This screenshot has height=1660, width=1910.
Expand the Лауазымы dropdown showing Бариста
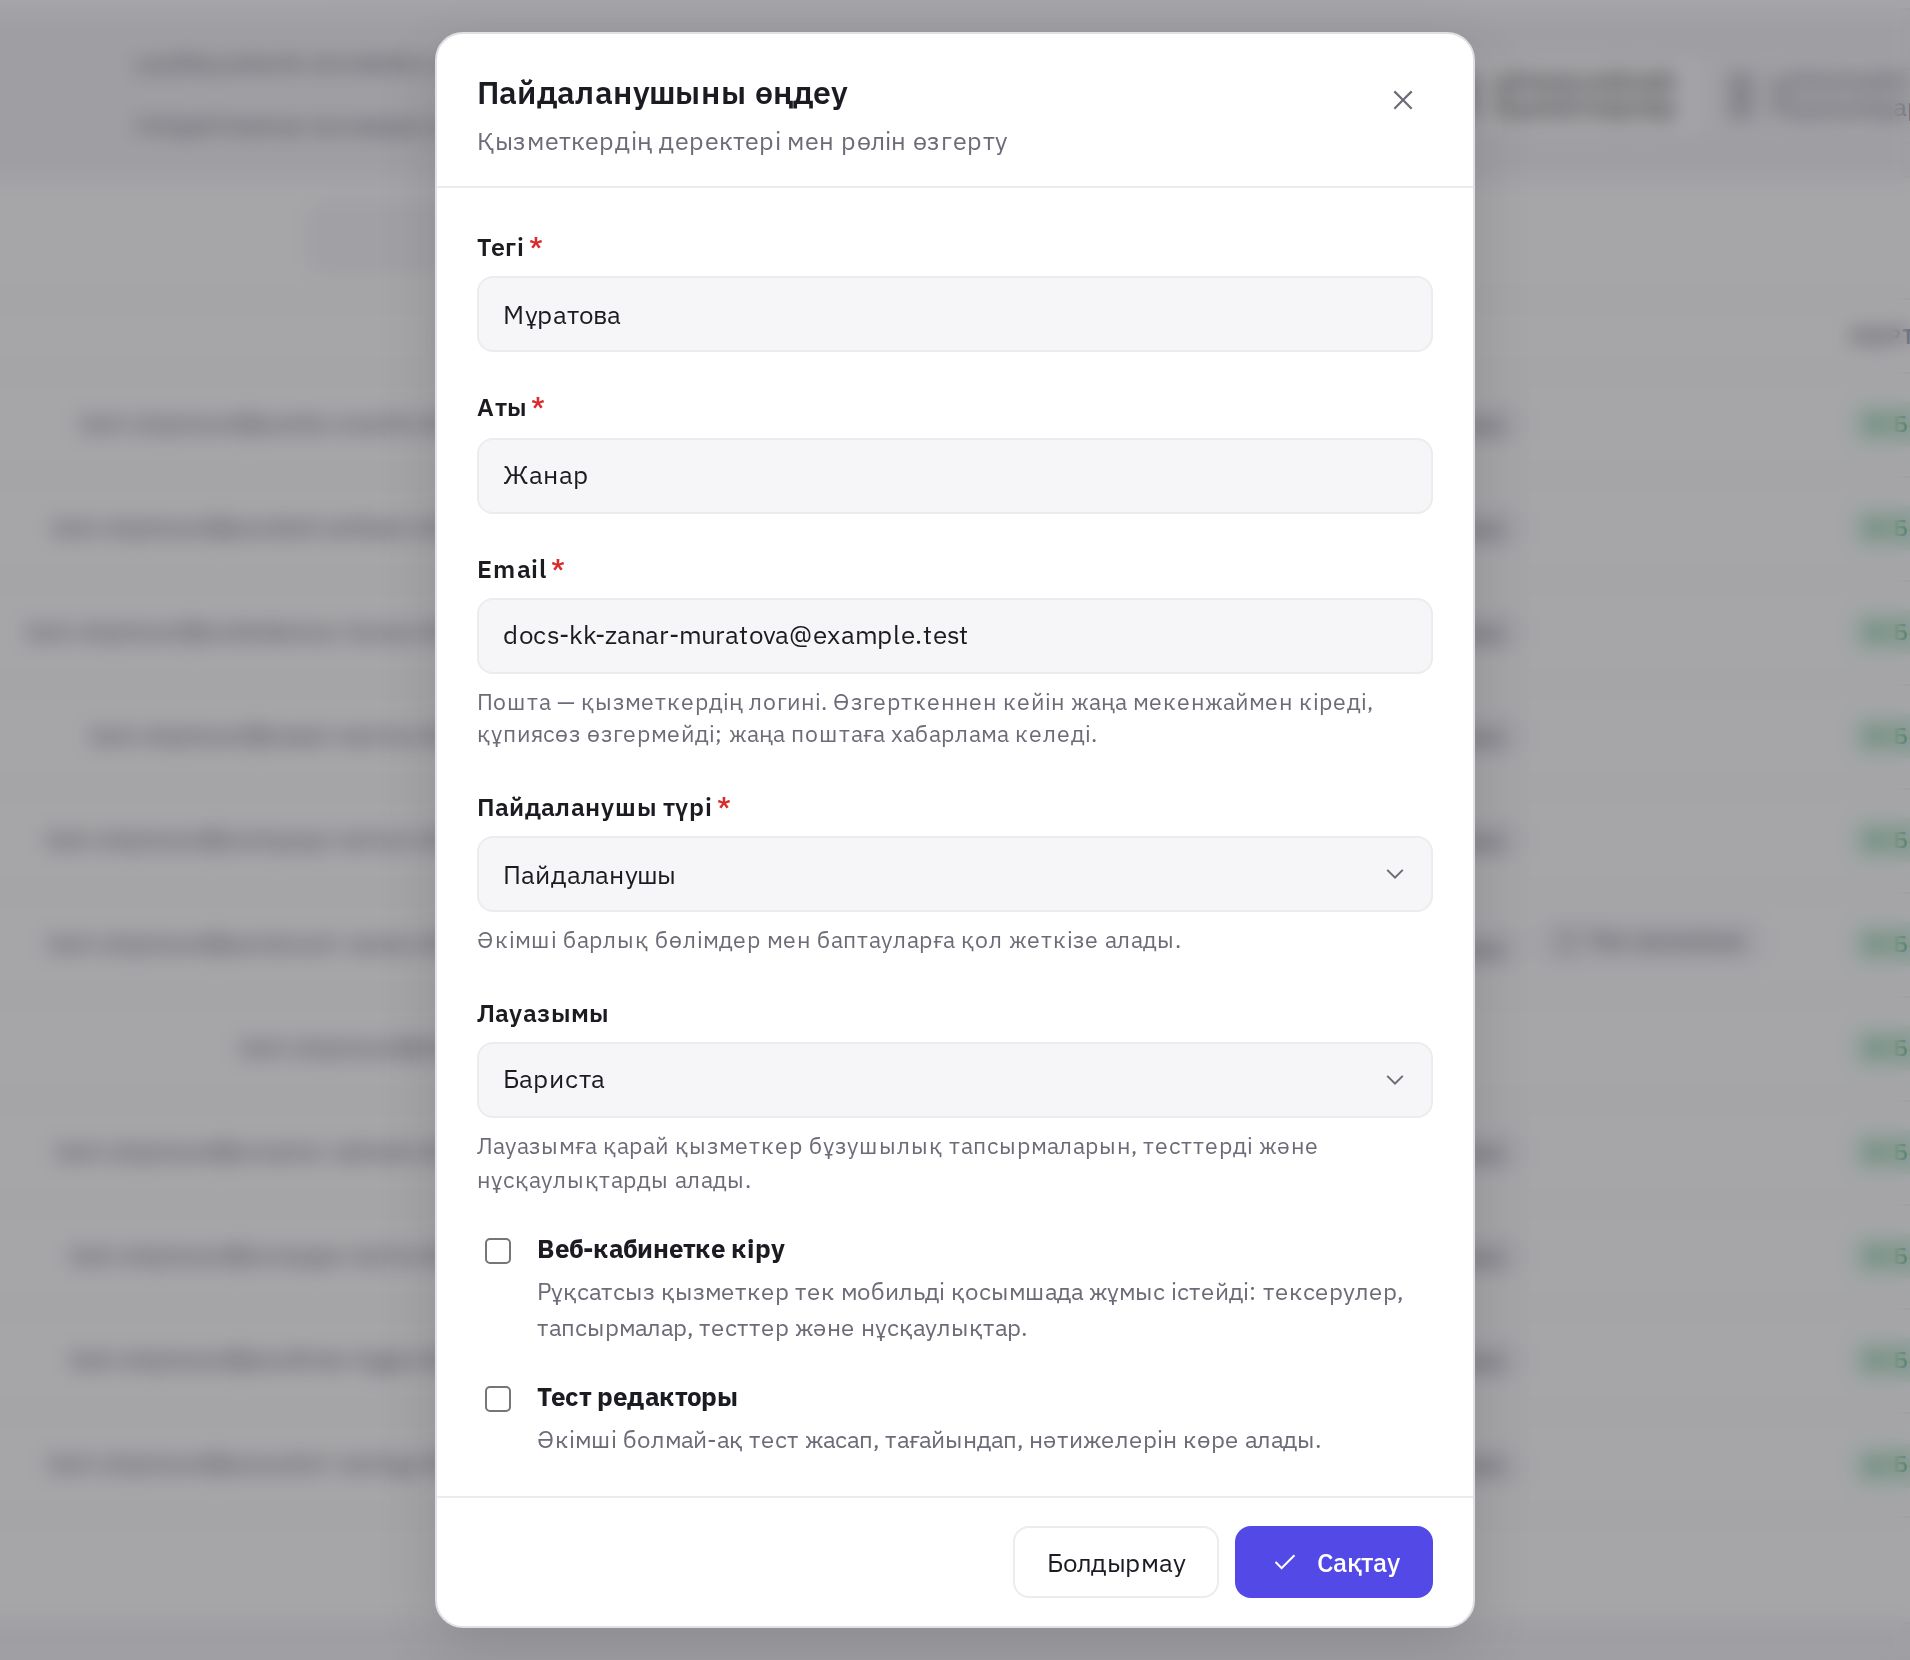954,1080
